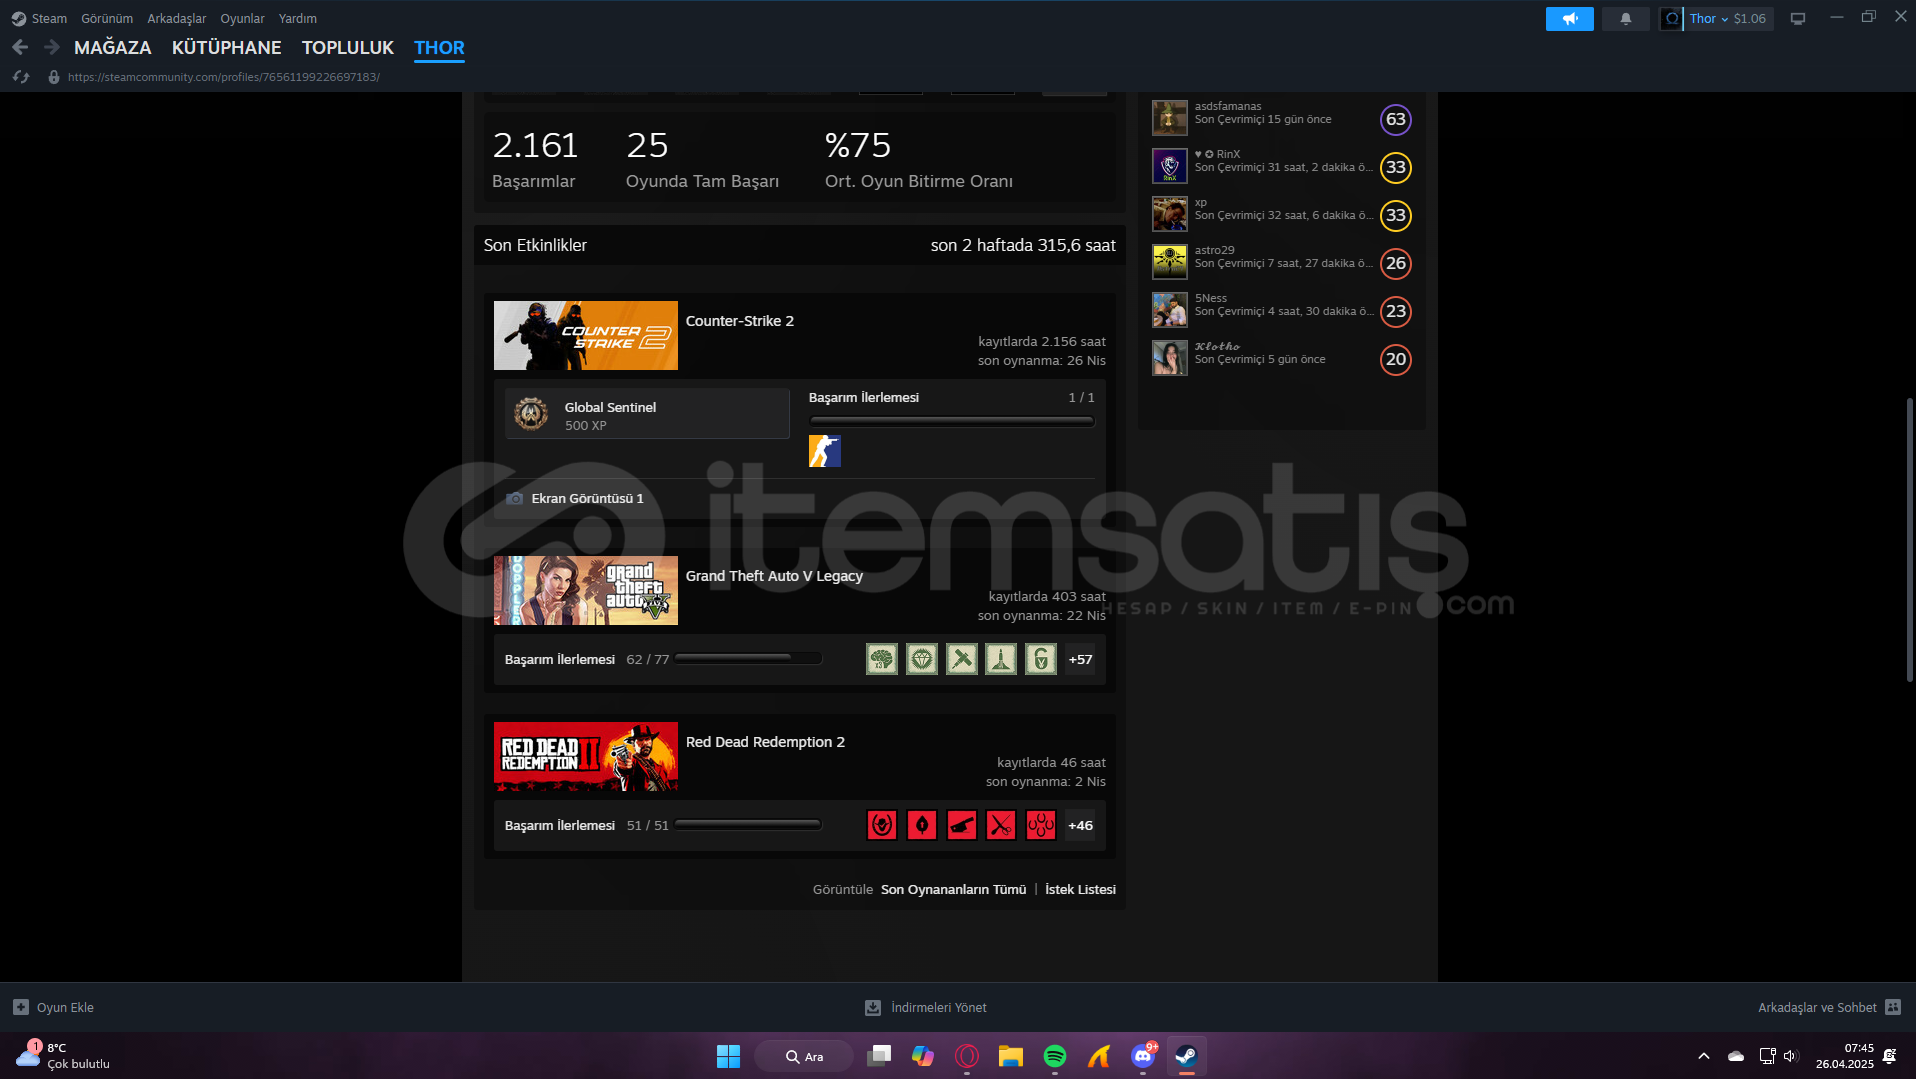Click the page vertical scrollbar
This screenshot has height=1079, width=1916.
click(1909, 540)
